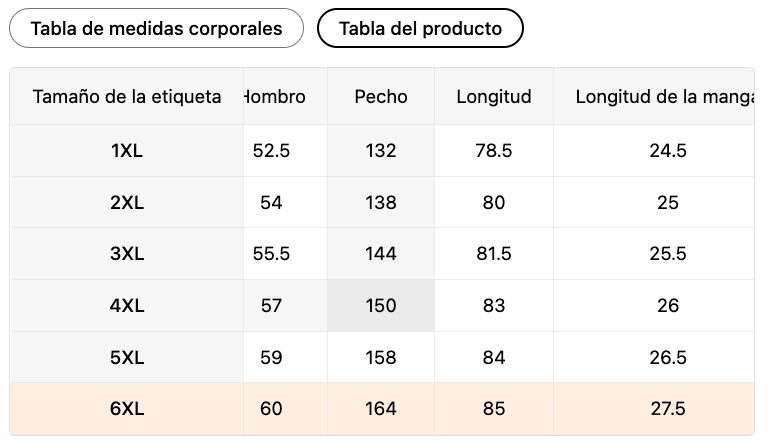Click the Longitud column header
Screen dimensions: 772x446
(x=494, y=96)
